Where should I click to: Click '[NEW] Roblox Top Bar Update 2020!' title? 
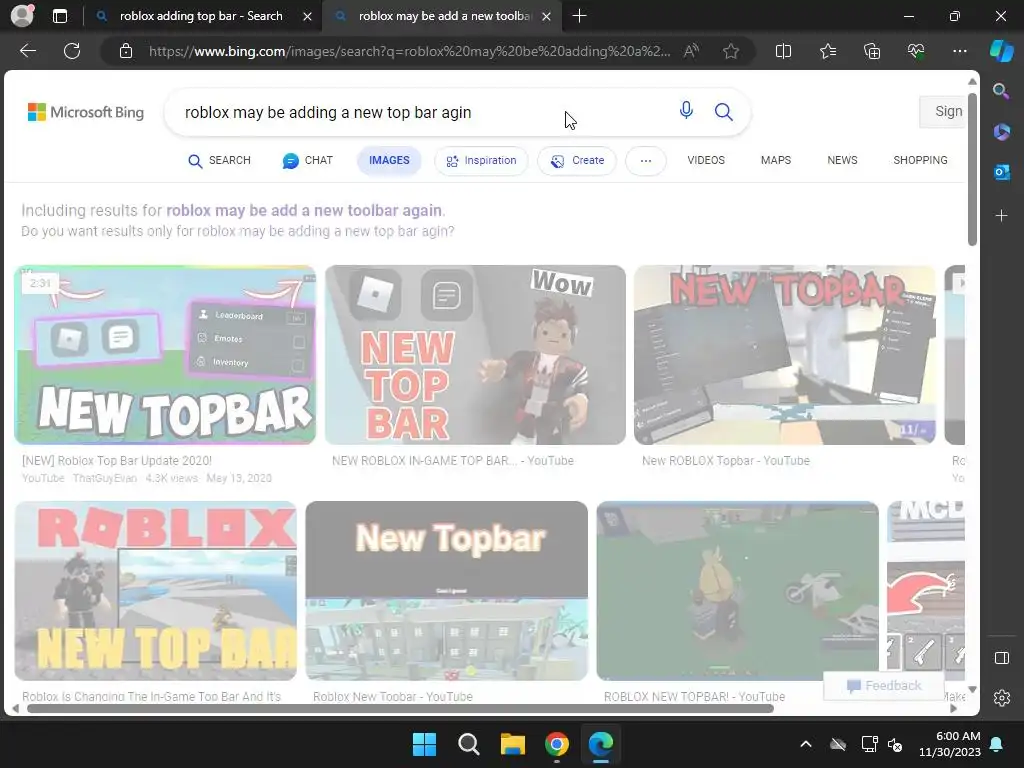(x=117, y=460)
